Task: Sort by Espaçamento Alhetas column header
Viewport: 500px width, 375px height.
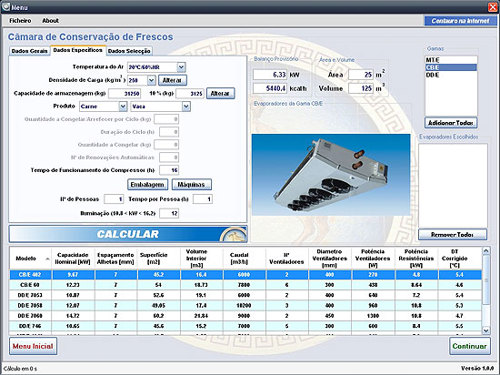Action: pos(116,258)
